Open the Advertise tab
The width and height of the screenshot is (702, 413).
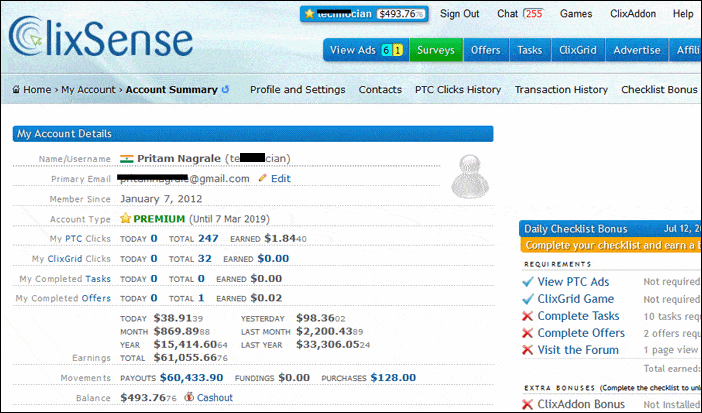pos(637,50)
